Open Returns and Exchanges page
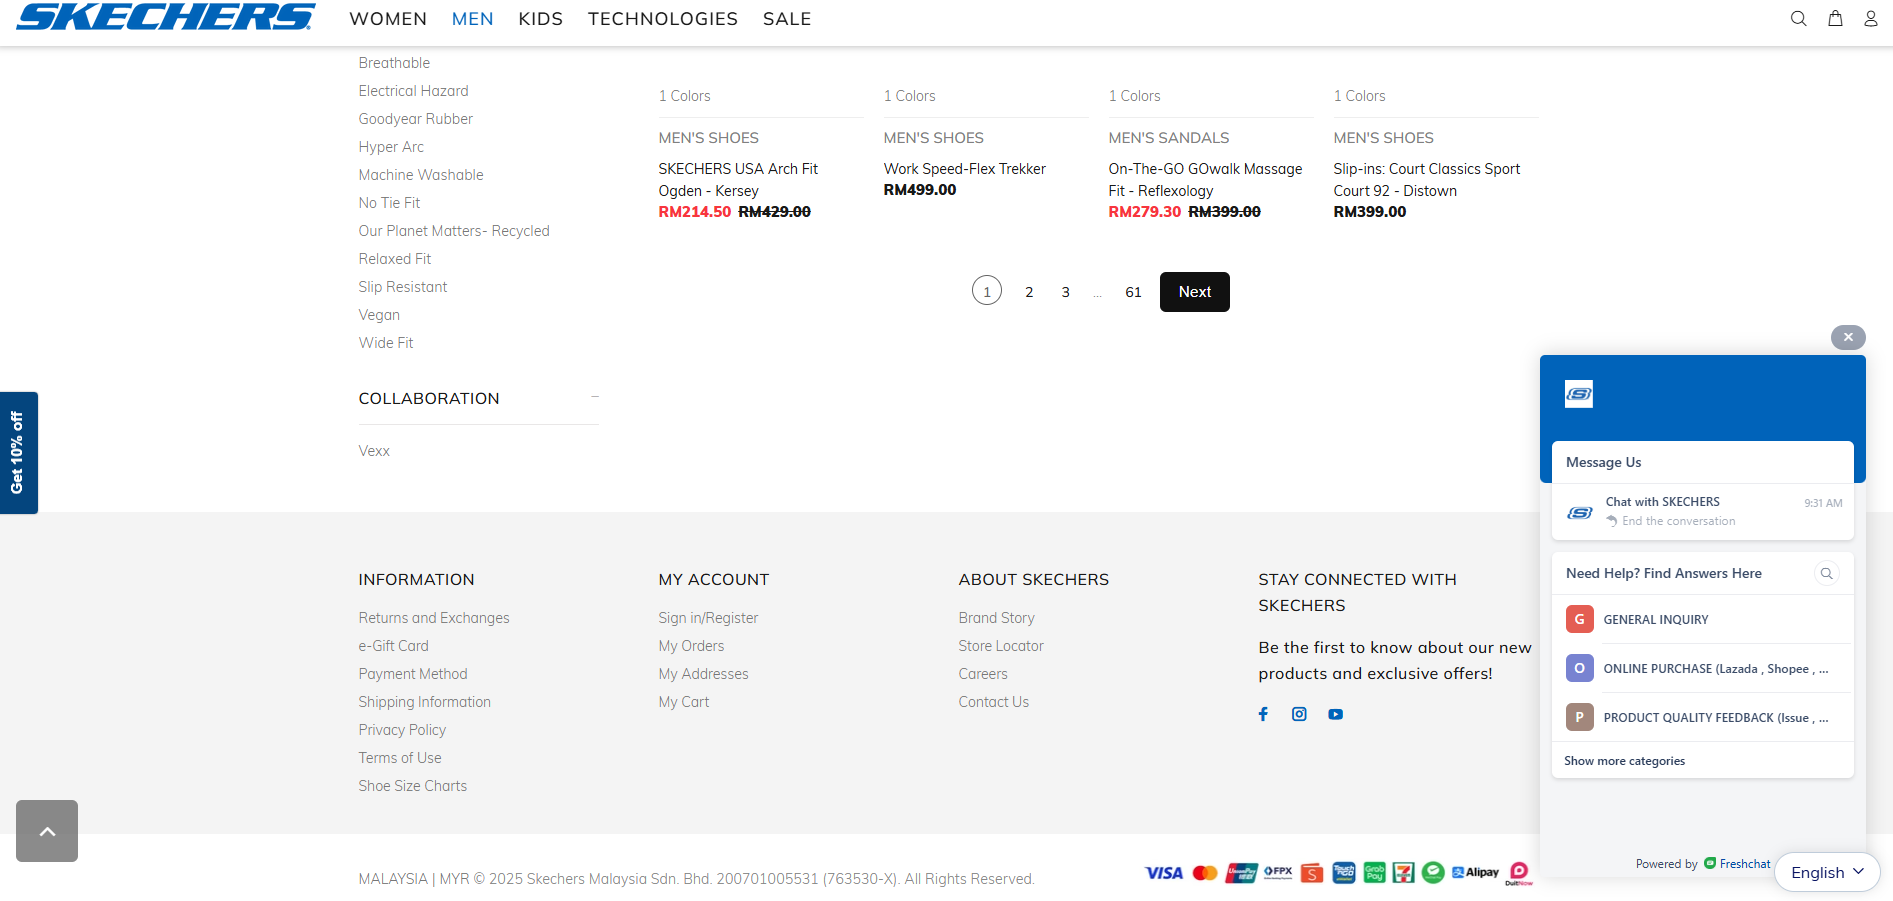 pos(434,618)
